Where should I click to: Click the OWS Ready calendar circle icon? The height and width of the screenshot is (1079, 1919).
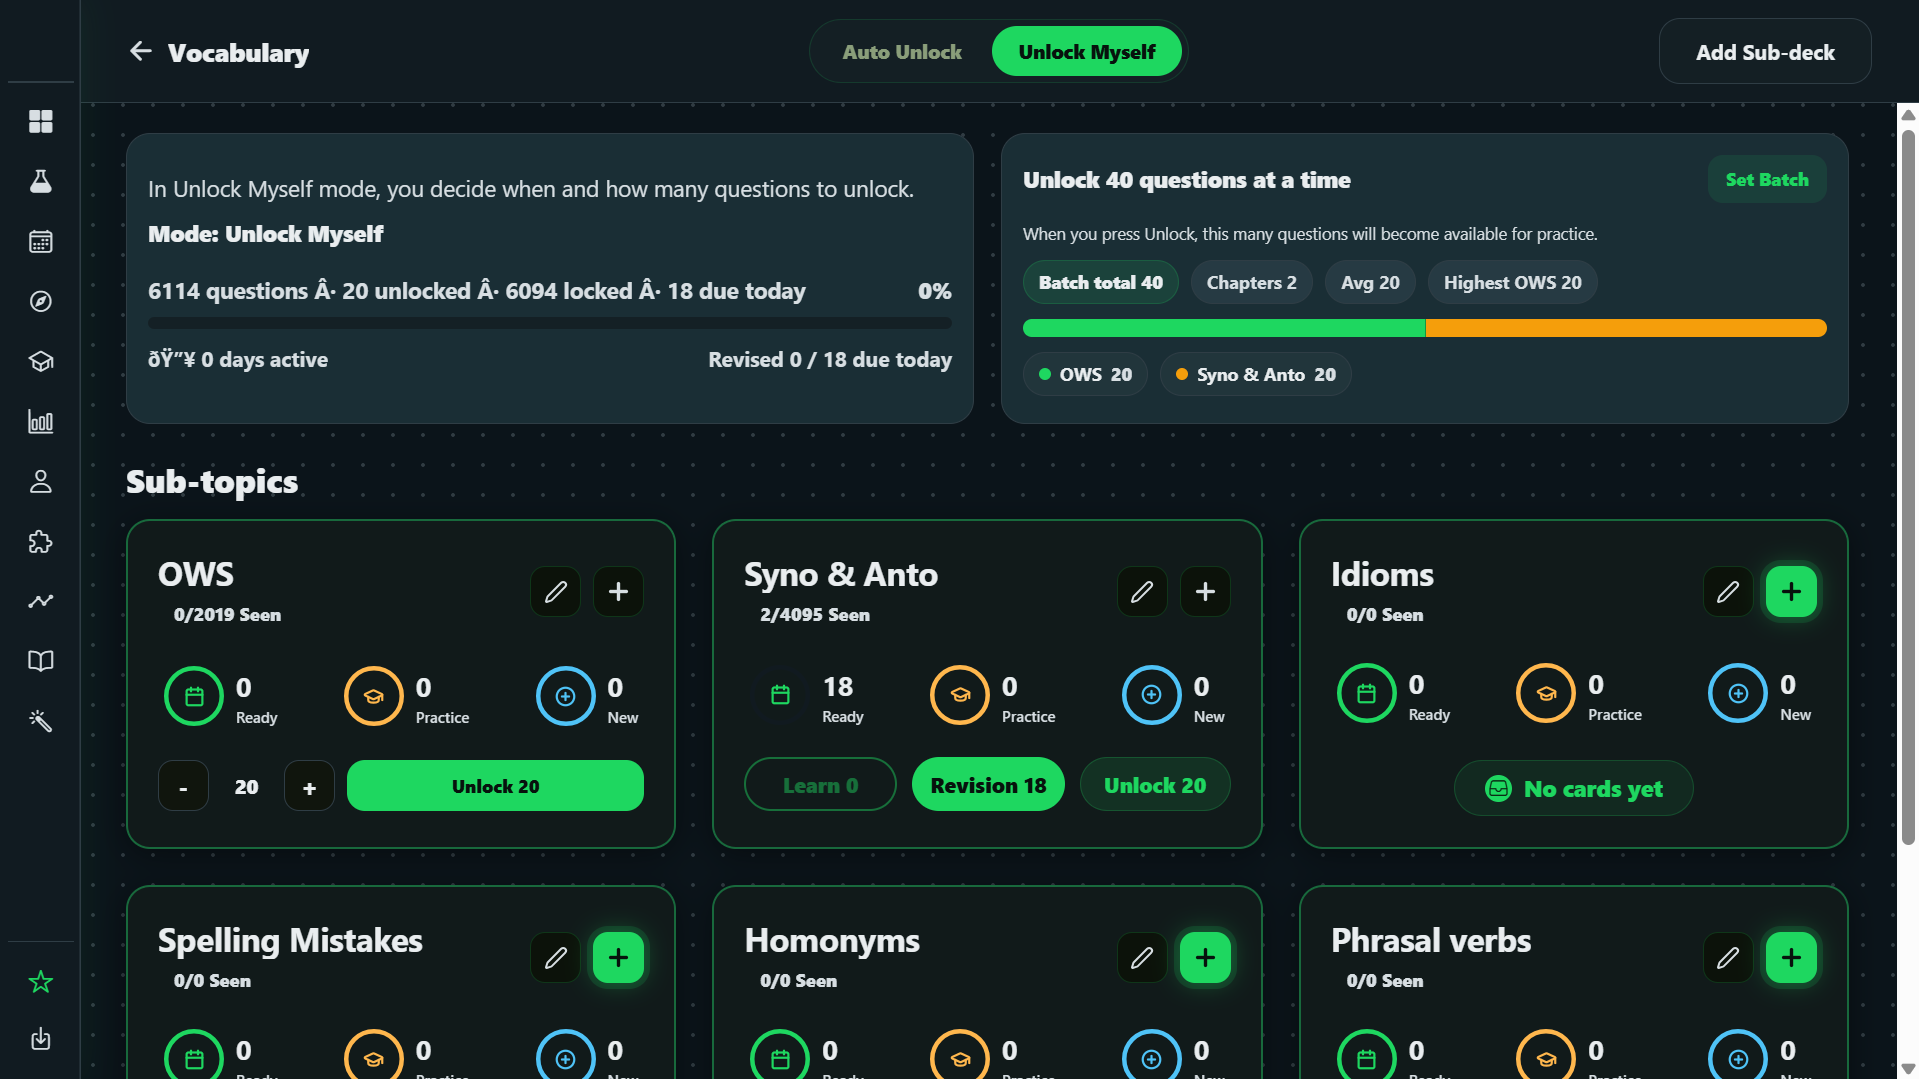pos(194,696)
